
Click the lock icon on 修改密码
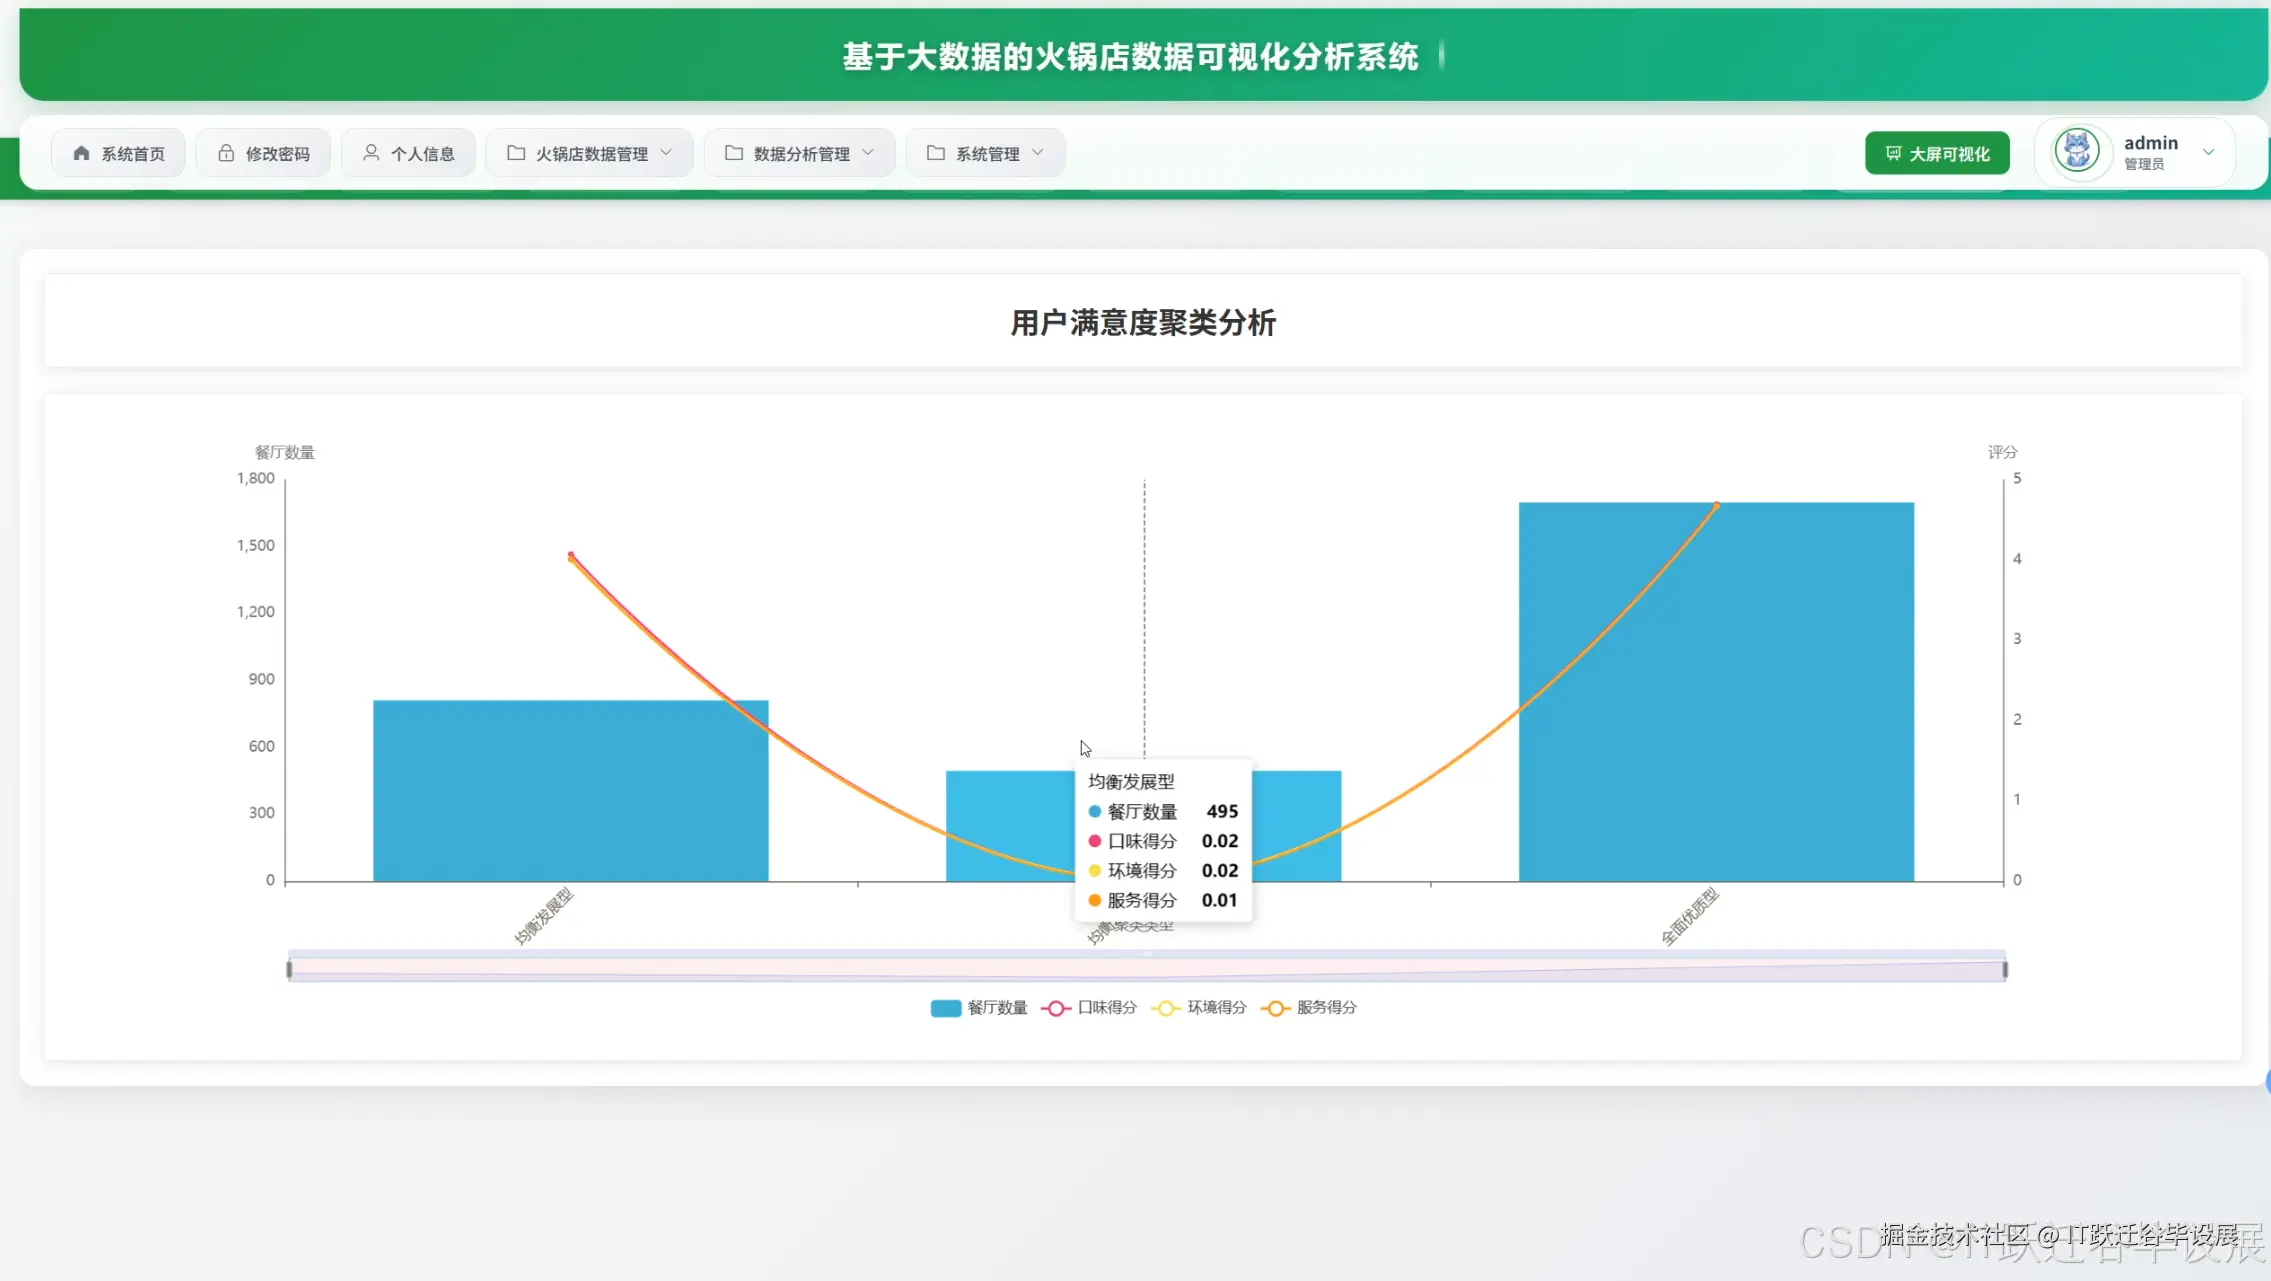pyautogui.click(x=225, y=152)
